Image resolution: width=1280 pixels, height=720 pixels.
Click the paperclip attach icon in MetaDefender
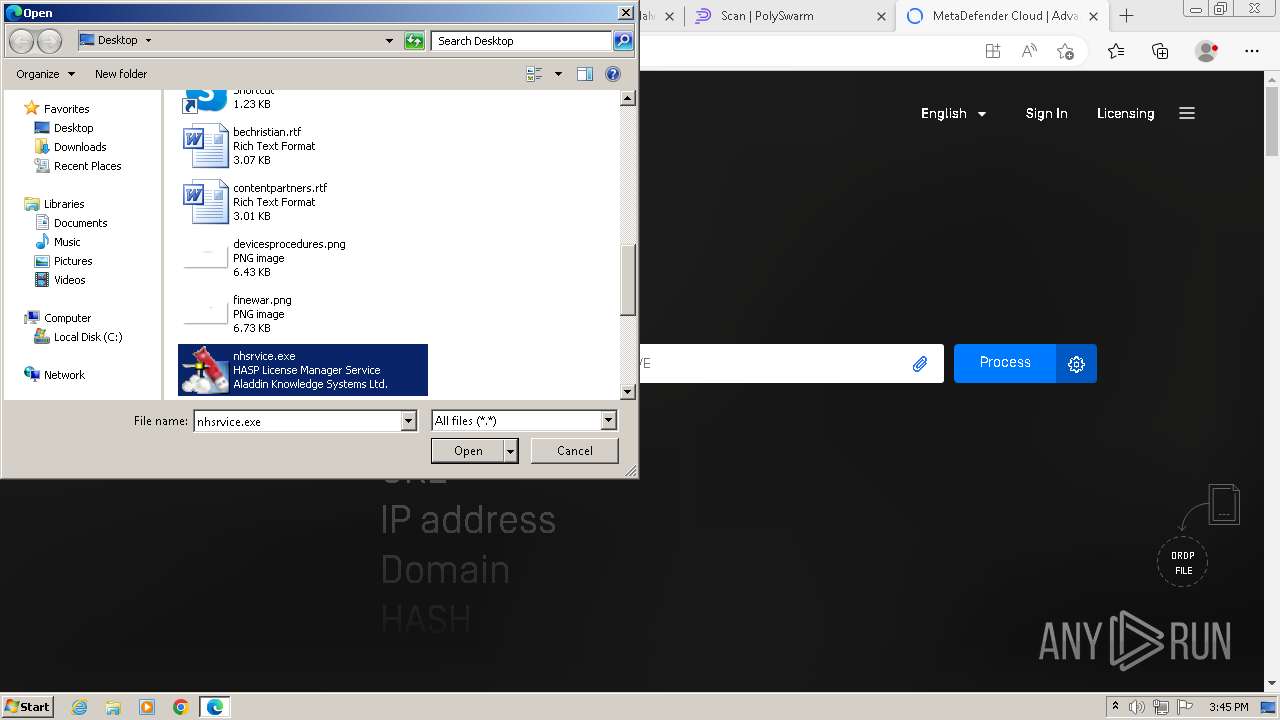[920, 364]
